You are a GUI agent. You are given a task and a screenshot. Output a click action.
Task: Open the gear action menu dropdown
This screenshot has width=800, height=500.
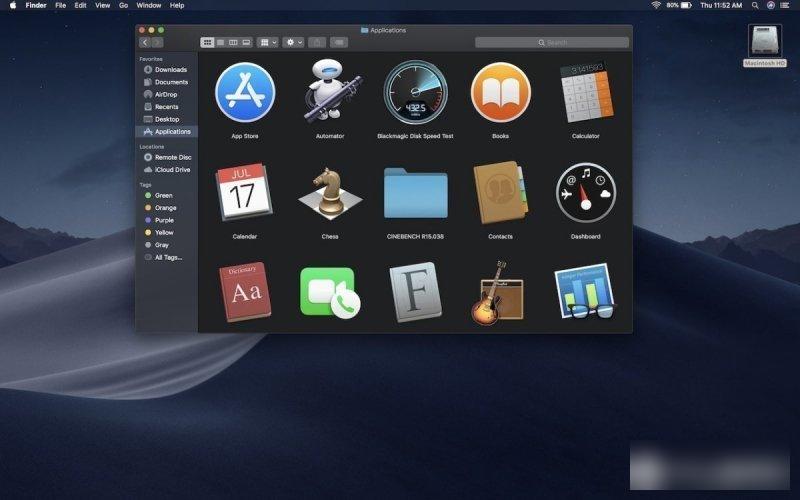294,42
